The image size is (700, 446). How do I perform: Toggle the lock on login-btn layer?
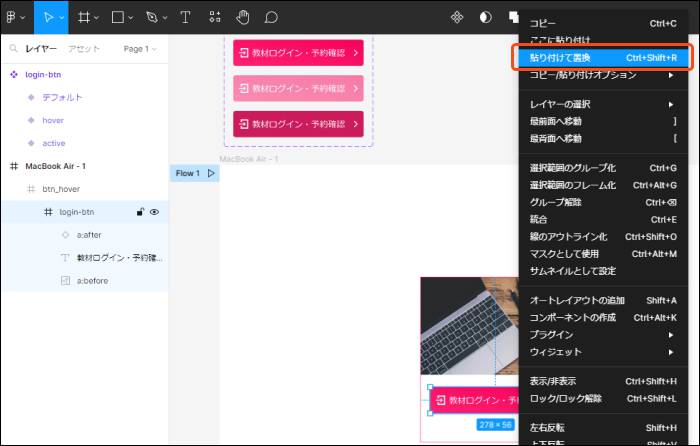[140, 212]
